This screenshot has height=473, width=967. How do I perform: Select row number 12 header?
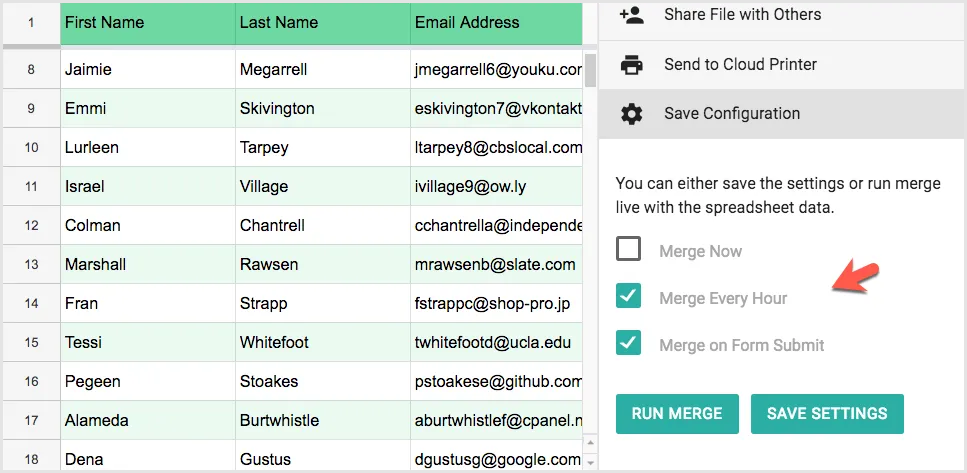pos(31,226)
